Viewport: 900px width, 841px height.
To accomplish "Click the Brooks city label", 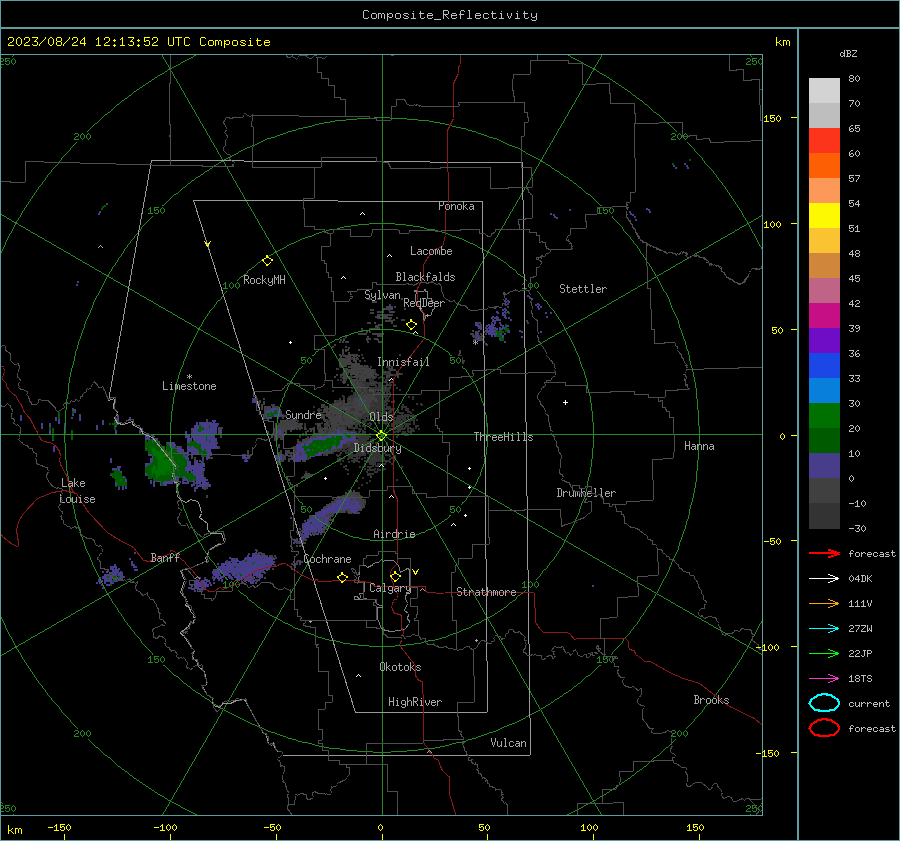I will pos(711,700).
